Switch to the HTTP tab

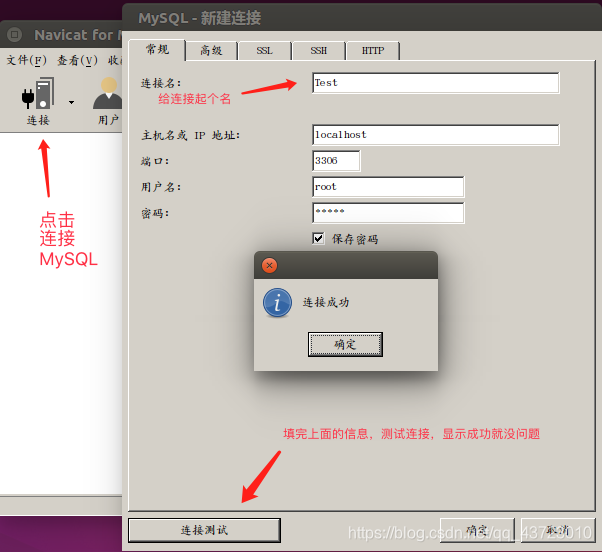[x=373, y=51]
